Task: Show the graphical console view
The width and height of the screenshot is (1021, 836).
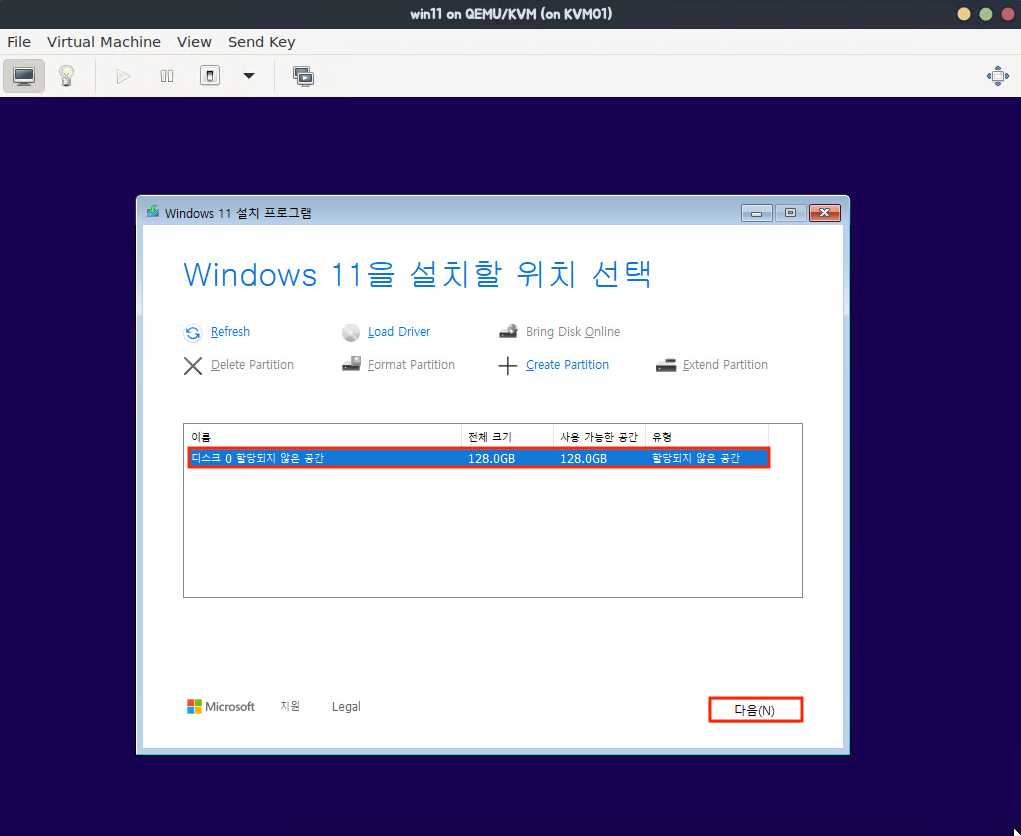Action: (x=24, y=76)
